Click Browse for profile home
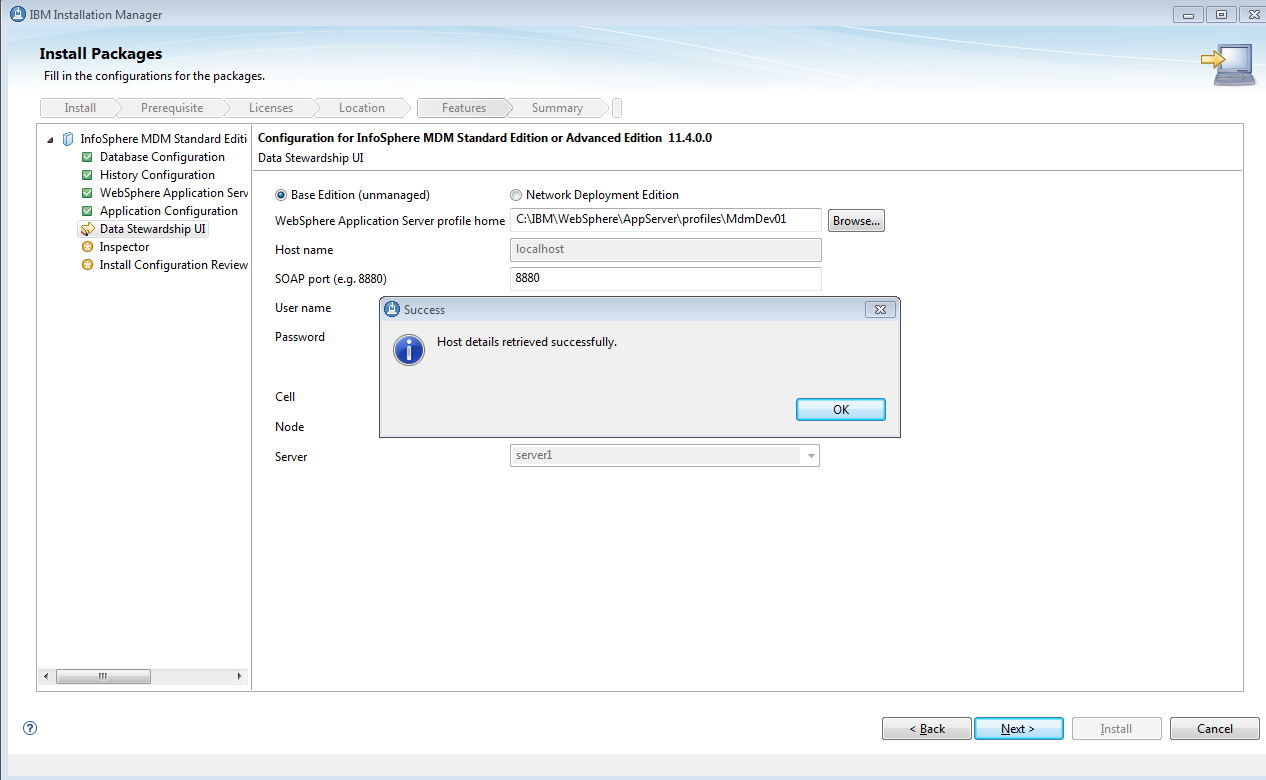This screenshot has height=780, width=1266. click(x=856, y=221)
